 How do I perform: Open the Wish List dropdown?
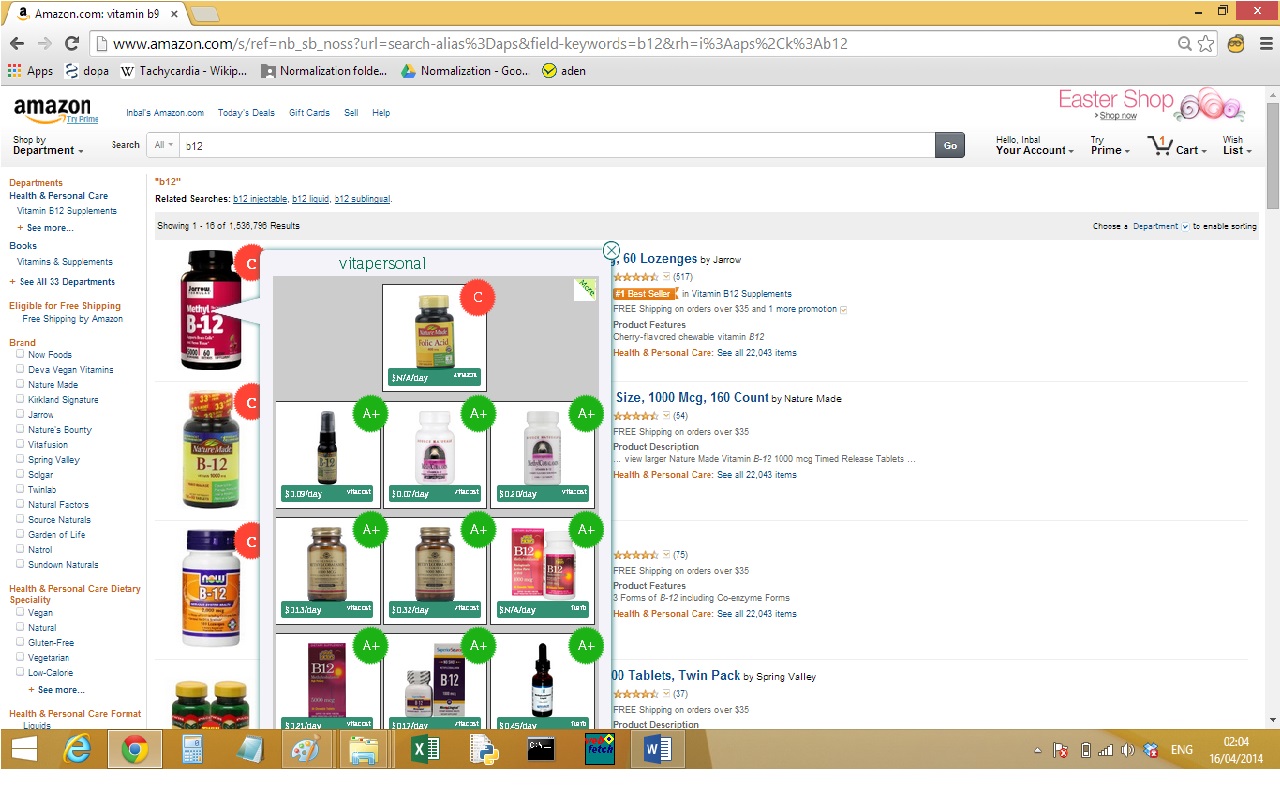[x=1236, y=146]
